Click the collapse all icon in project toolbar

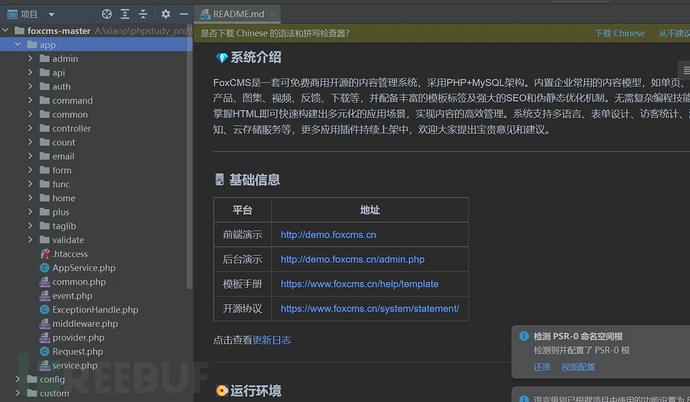(x=143, y=14)
